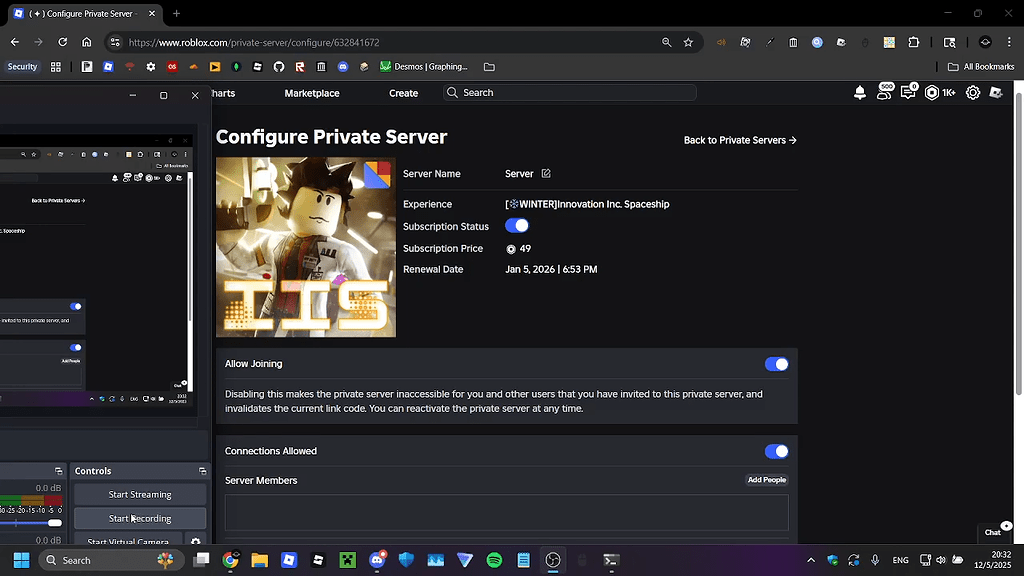This screenshot has height=576, width=1024.
Task: Open Roblox messages icon
Action: point(908,92)
